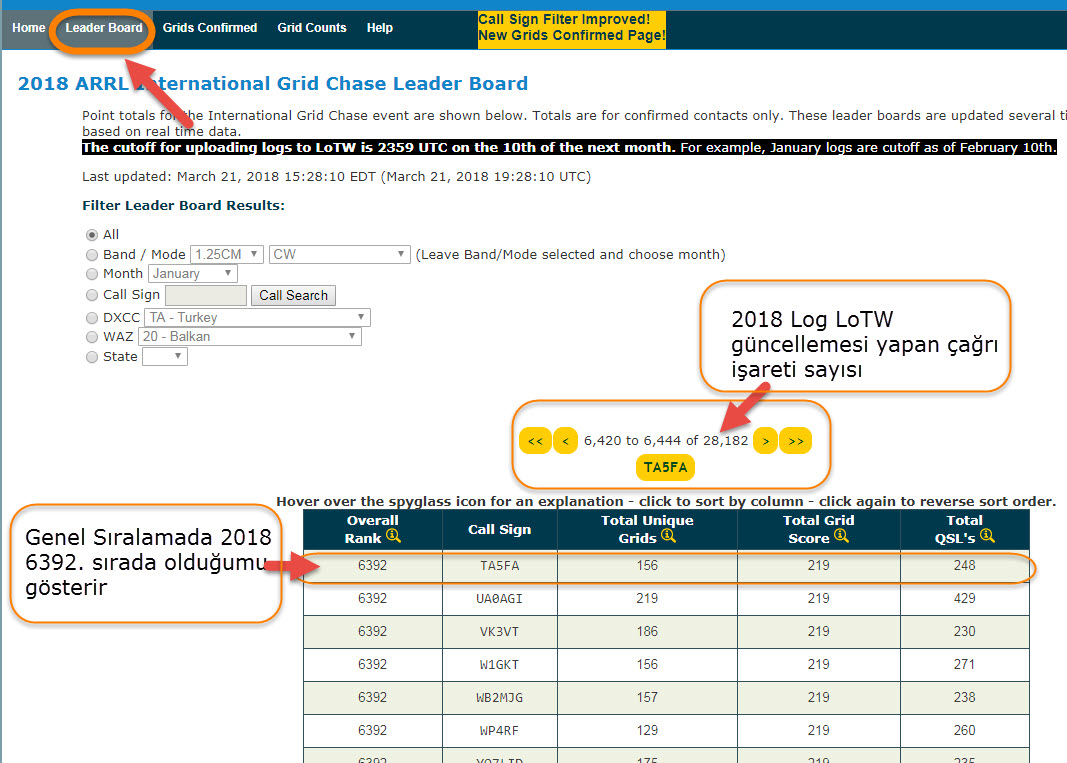
Task: Click TA5FA cell in the table
Action: click(x=499, y=566)
